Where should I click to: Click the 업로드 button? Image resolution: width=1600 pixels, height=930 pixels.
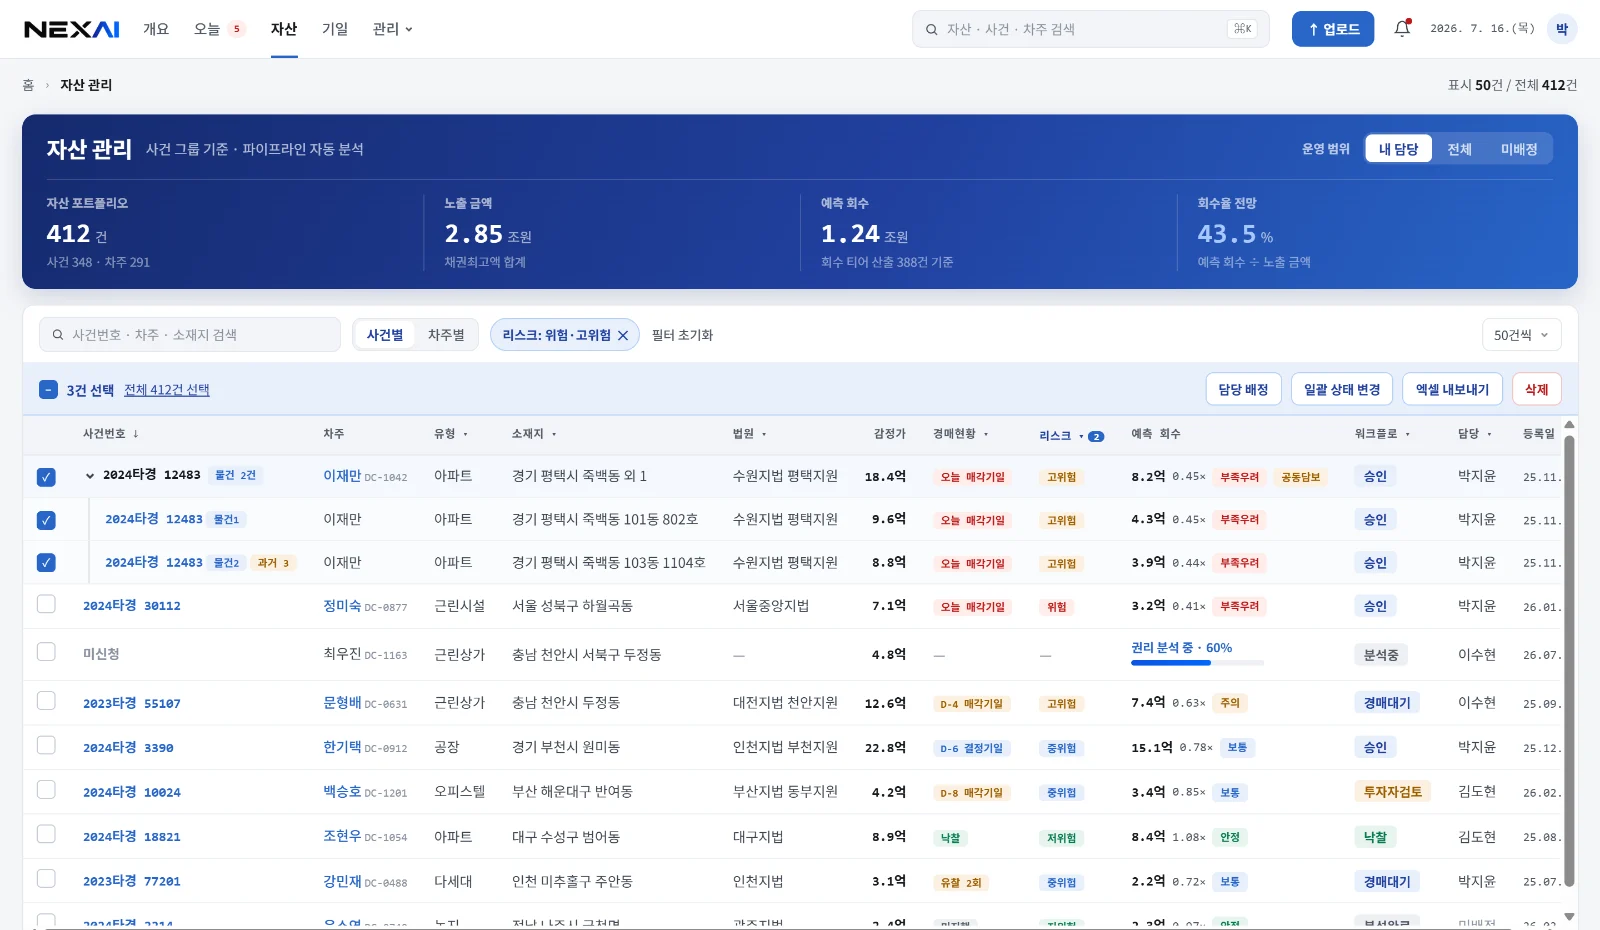pos(1333,29)
